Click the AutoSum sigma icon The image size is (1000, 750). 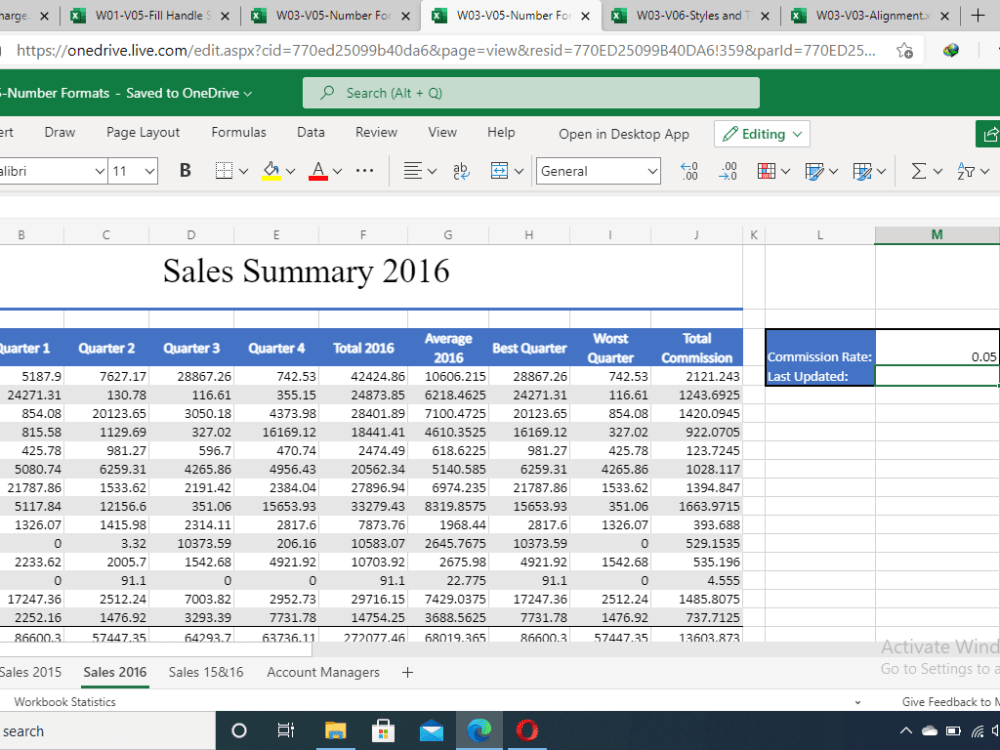tap(918, 171)
